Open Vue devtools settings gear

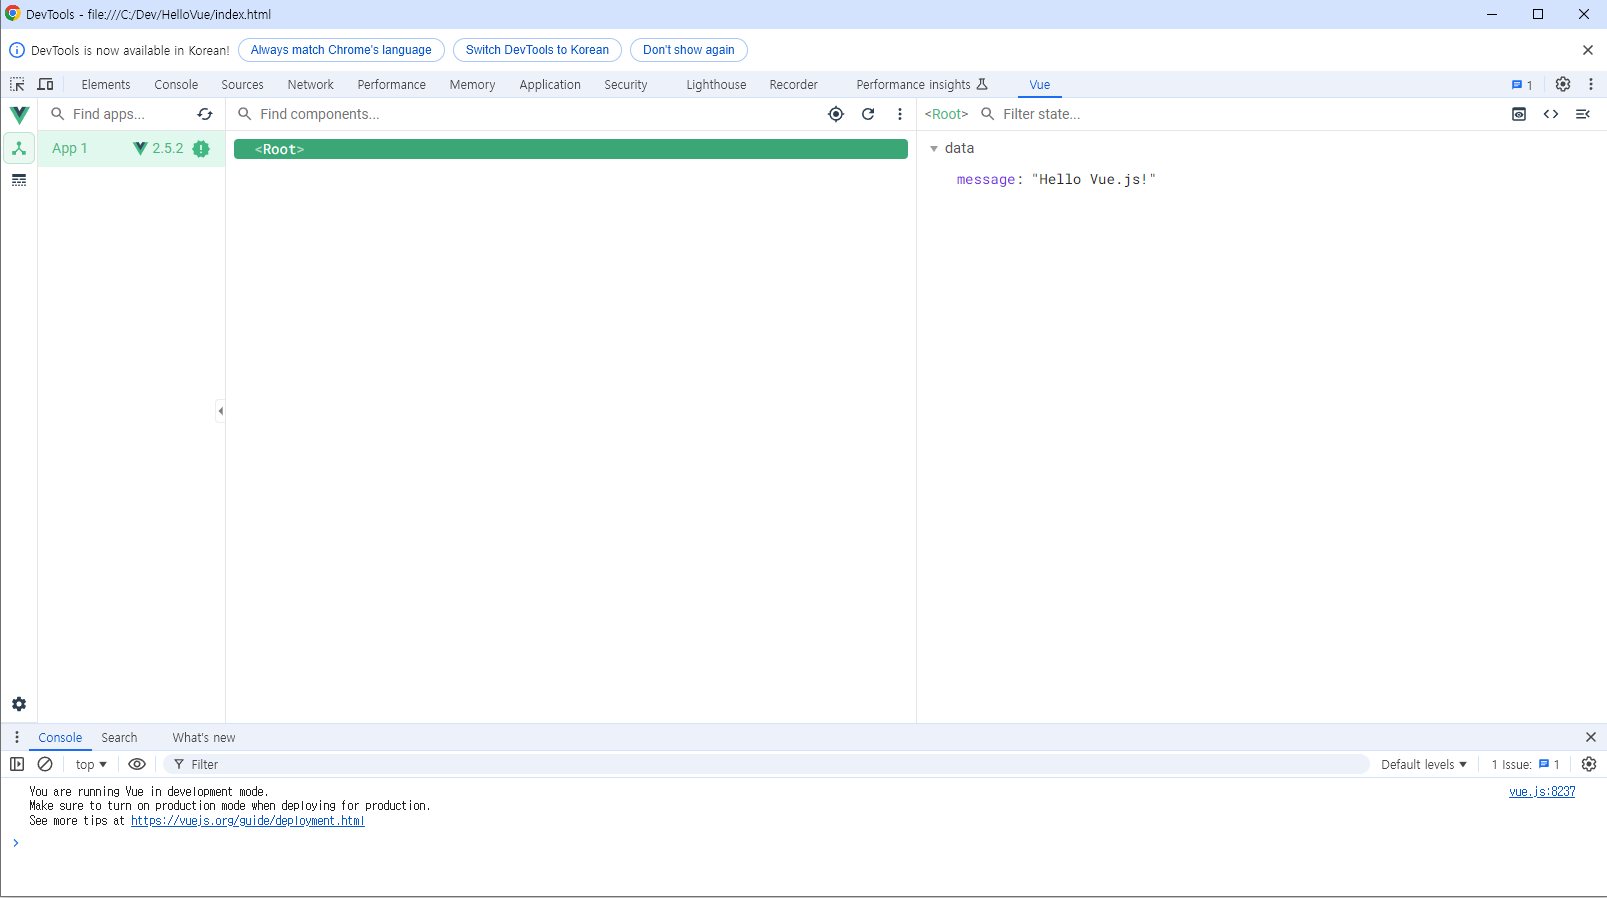click(x=19, y=704)
